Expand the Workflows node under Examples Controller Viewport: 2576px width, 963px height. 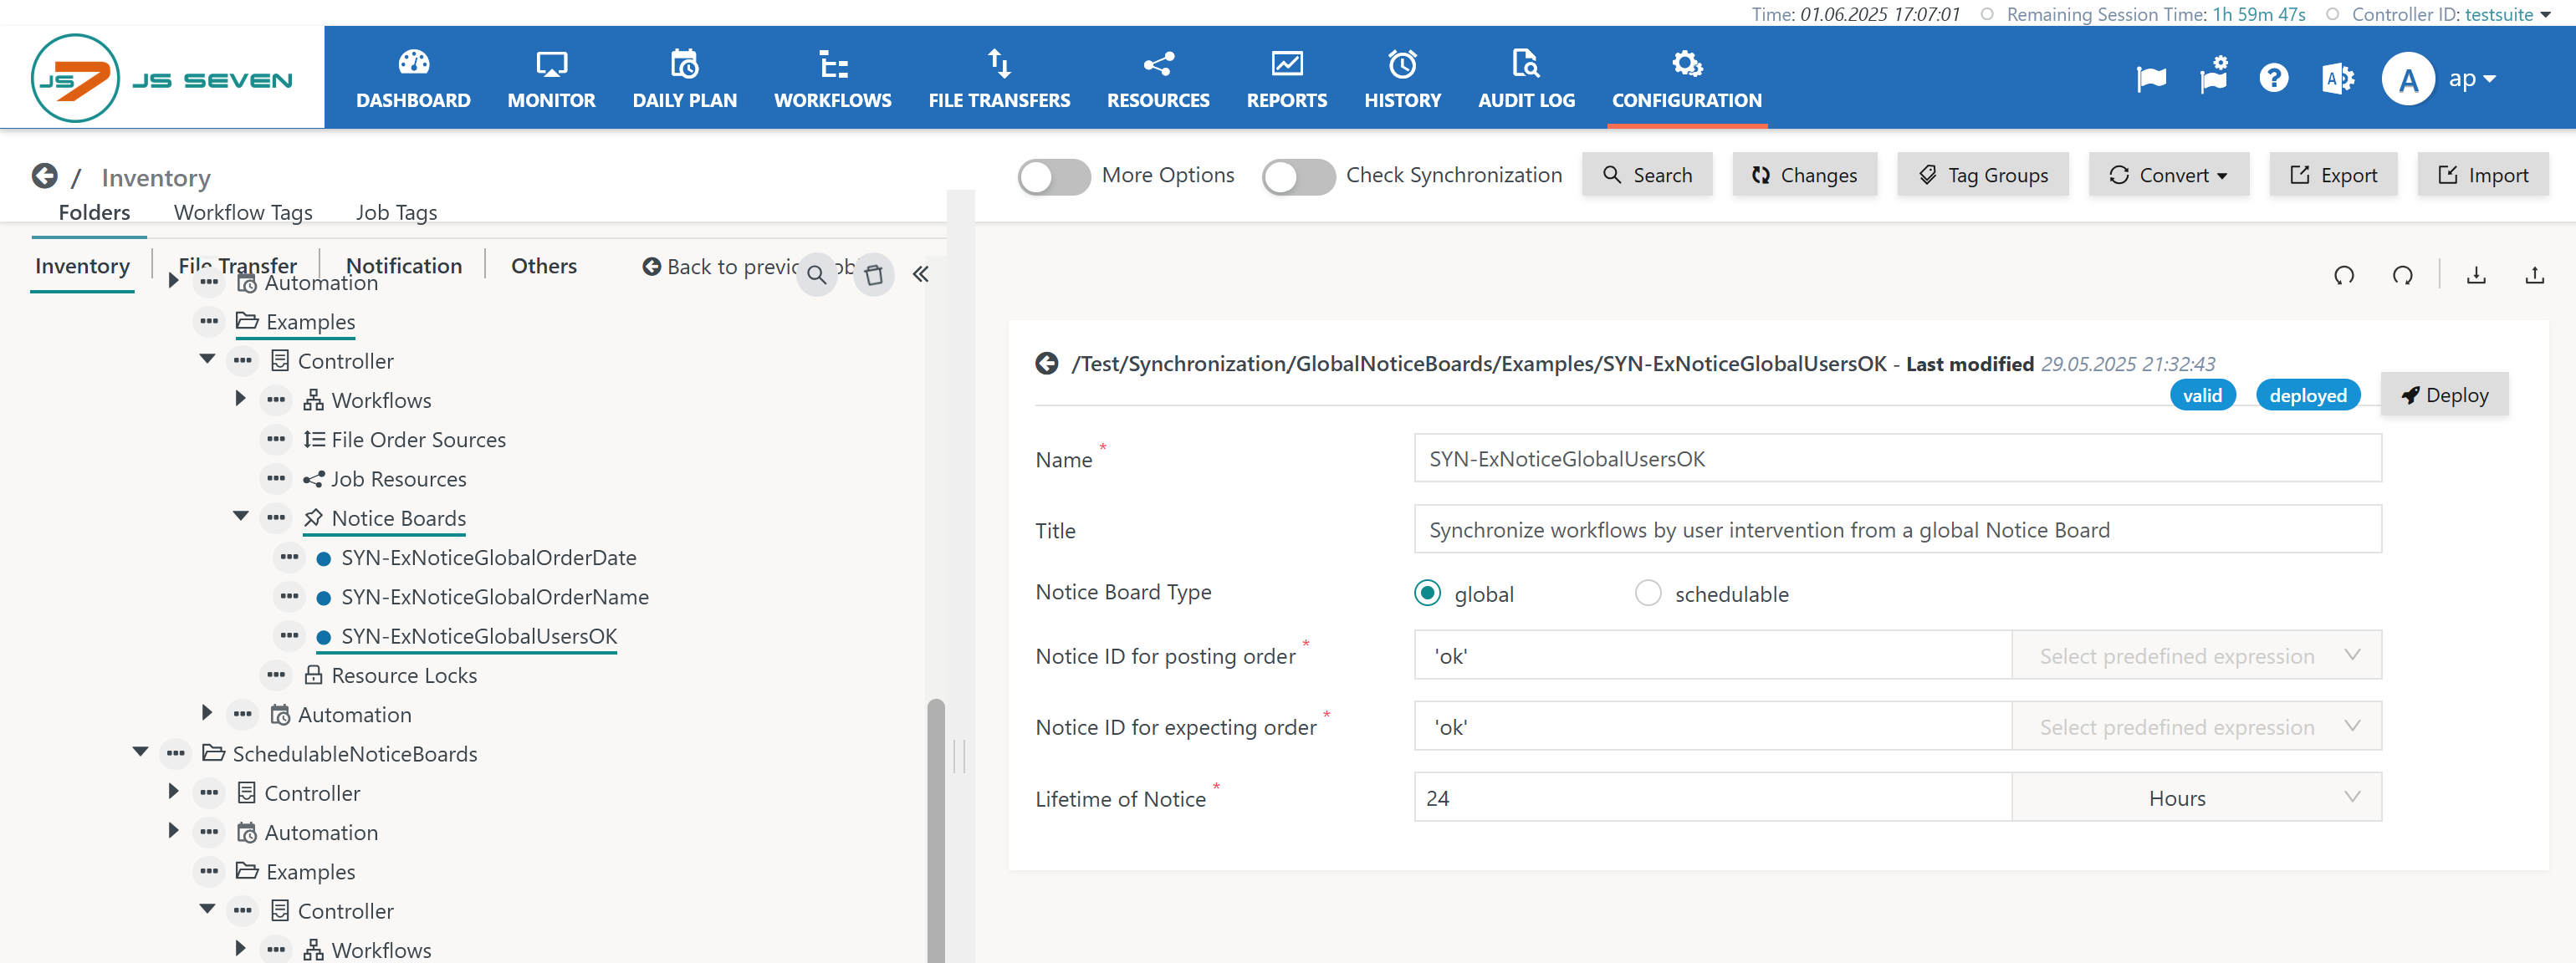(x=241, y=398)
